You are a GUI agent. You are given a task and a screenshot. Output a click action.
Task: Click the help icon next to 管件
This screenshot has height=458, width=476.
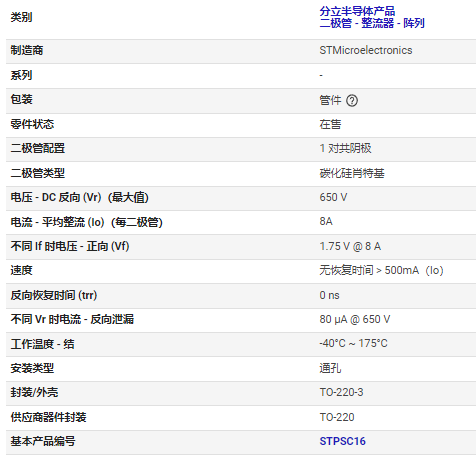point(352,100)
